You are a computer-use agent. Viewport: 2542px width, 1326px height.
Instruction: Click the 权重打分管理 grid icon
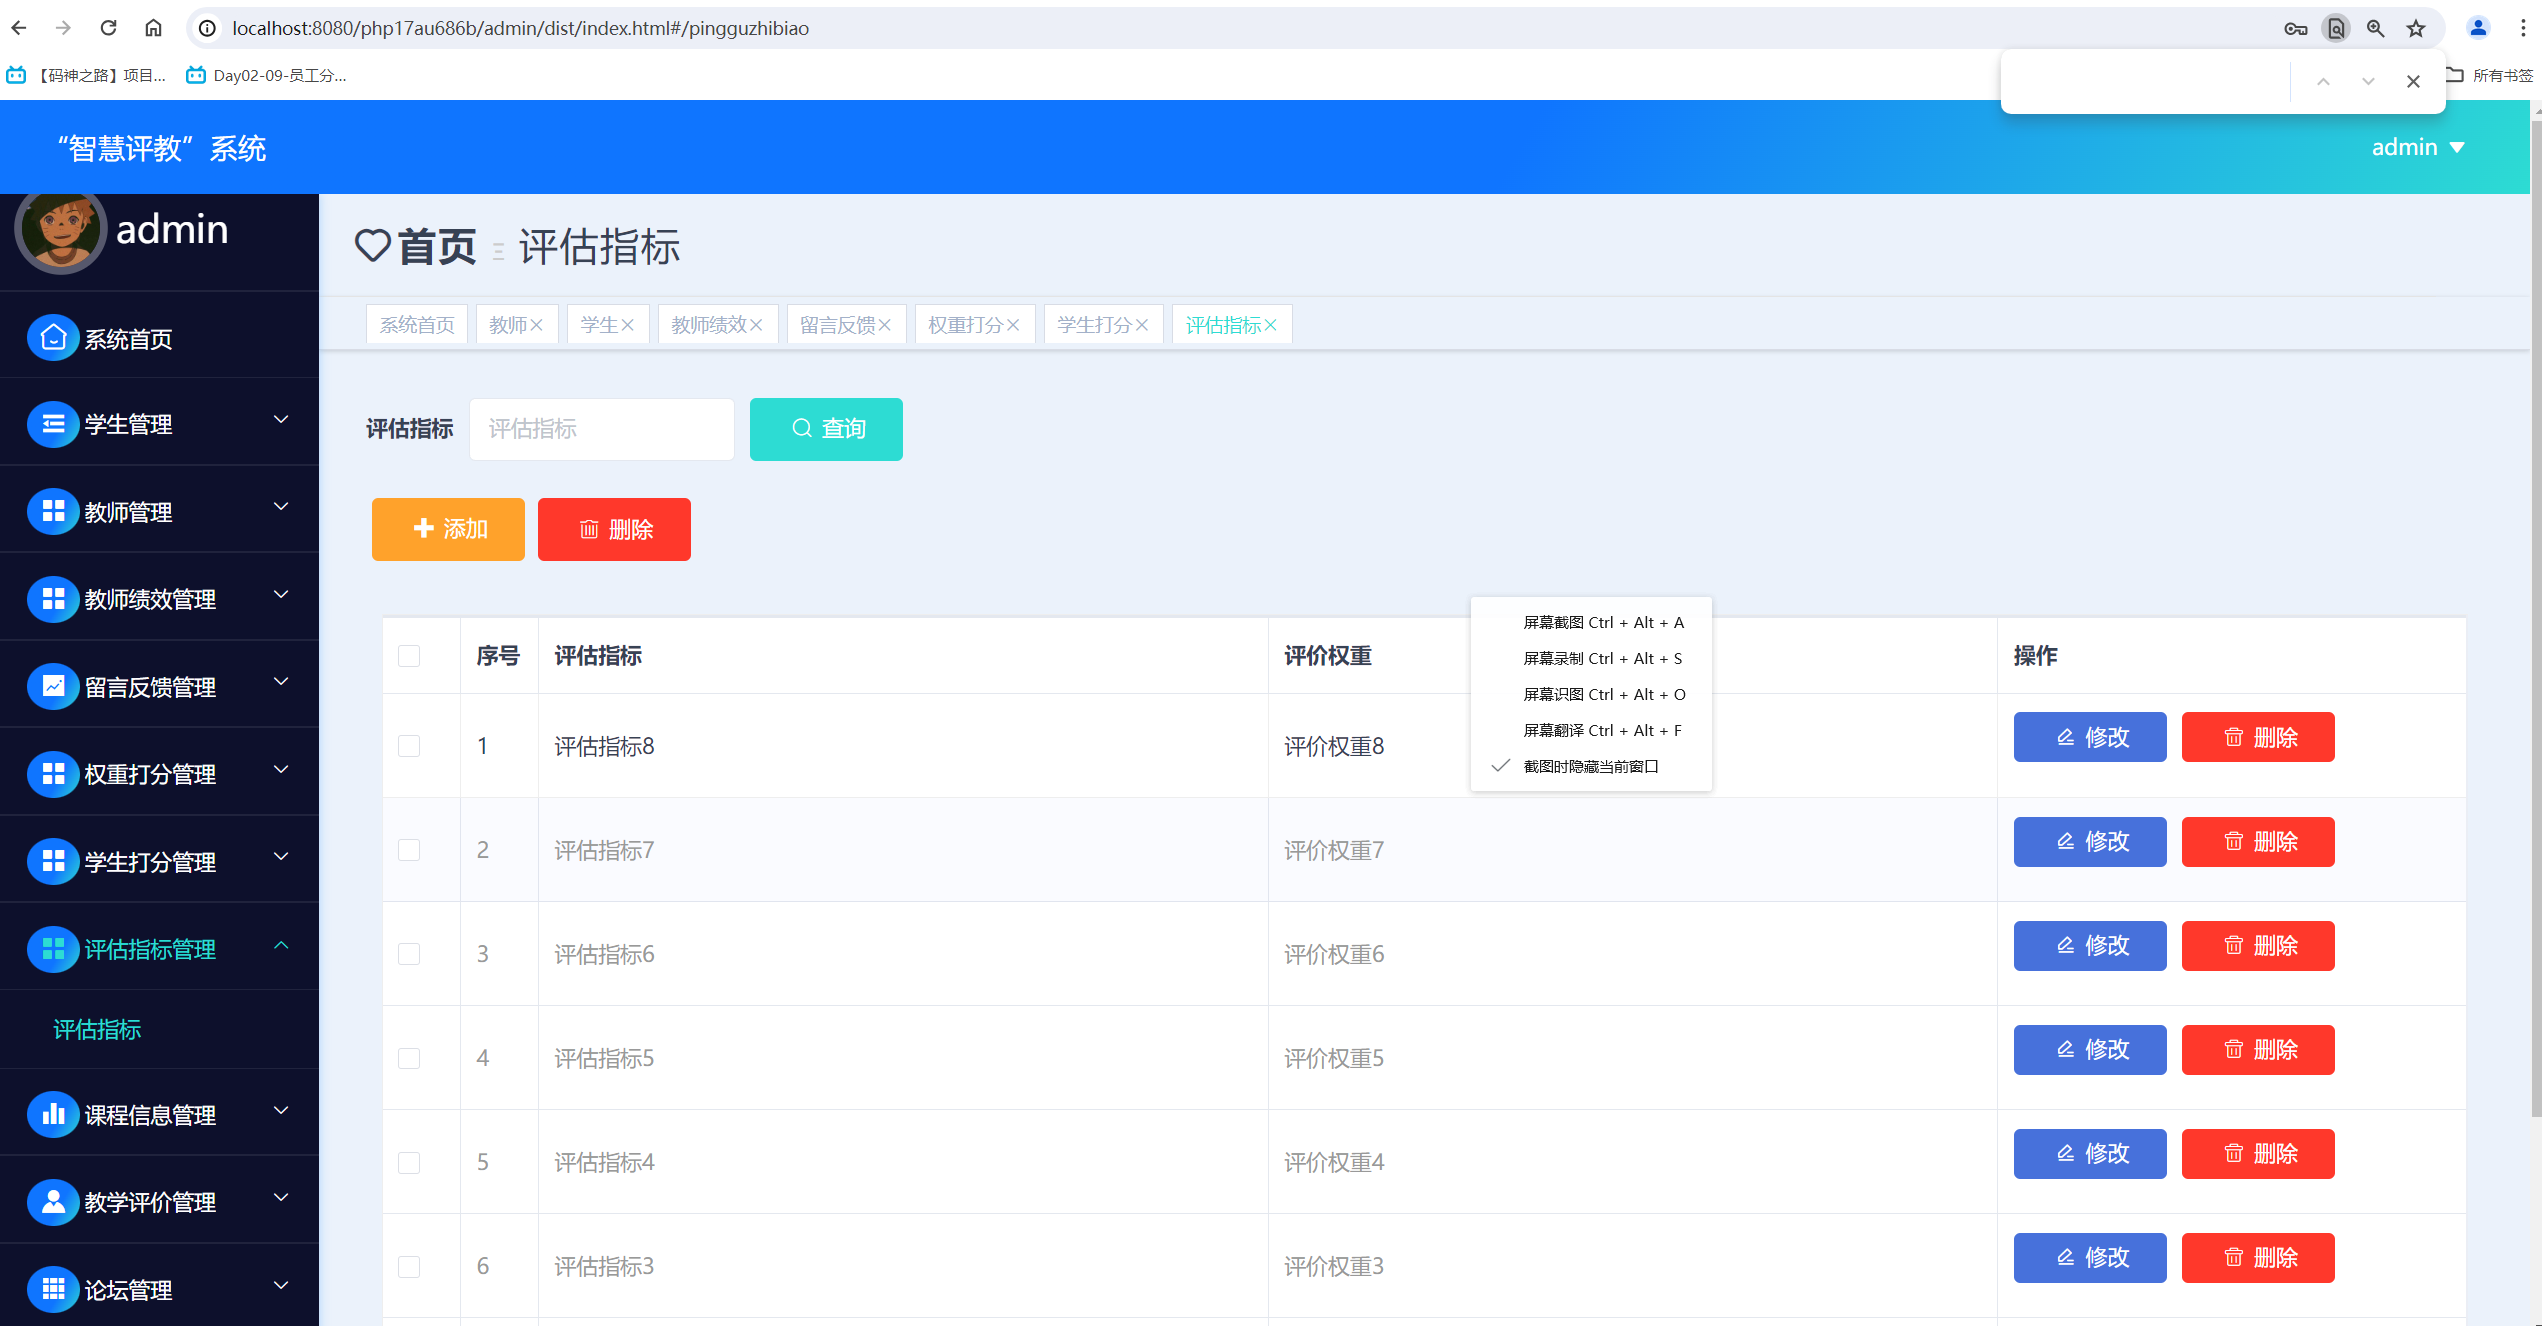(x=53, y=774)
